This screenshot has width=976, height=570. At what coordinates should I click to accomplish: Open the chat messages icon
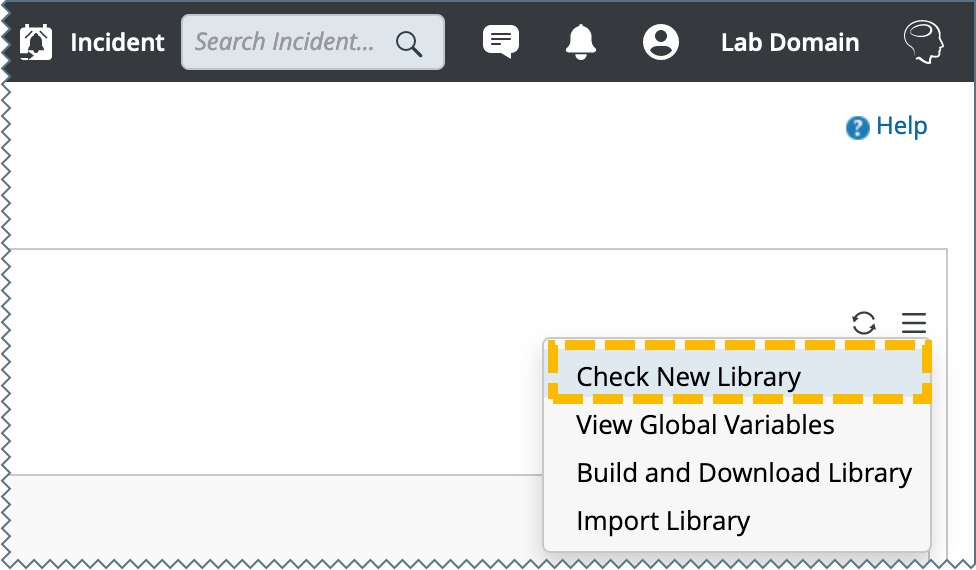[x=500, y=41]
